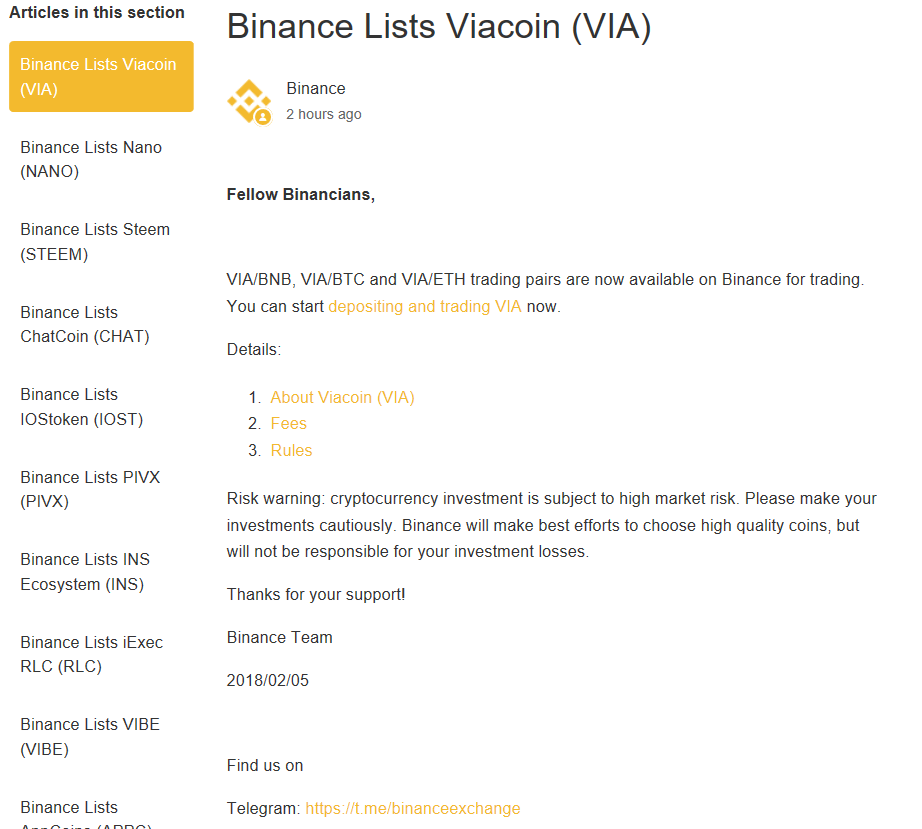The image size is (922, 829).
Task: Click the depositing and trading VIA link
Action: [x=425, y=306]
